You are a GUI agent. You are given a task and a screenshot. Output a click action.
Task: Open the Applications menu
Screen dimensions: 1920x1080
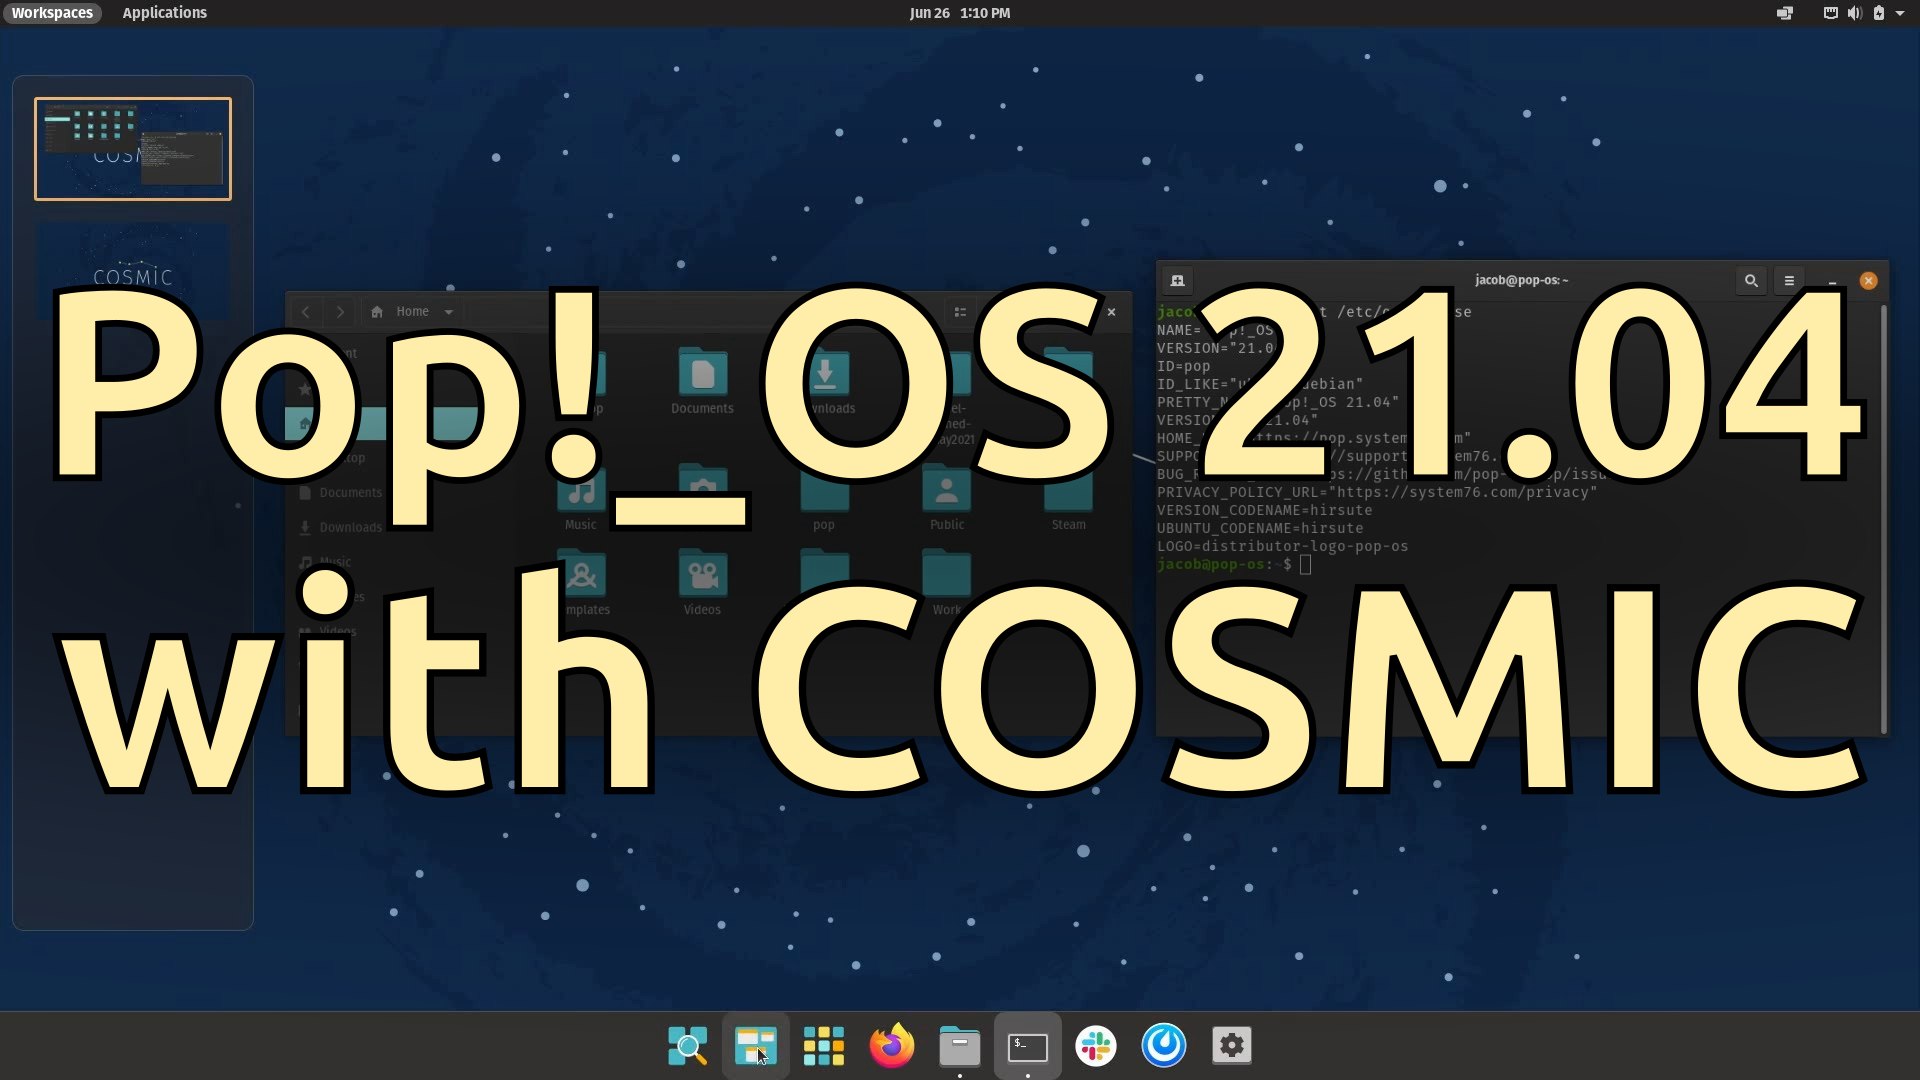pos(164,13)
